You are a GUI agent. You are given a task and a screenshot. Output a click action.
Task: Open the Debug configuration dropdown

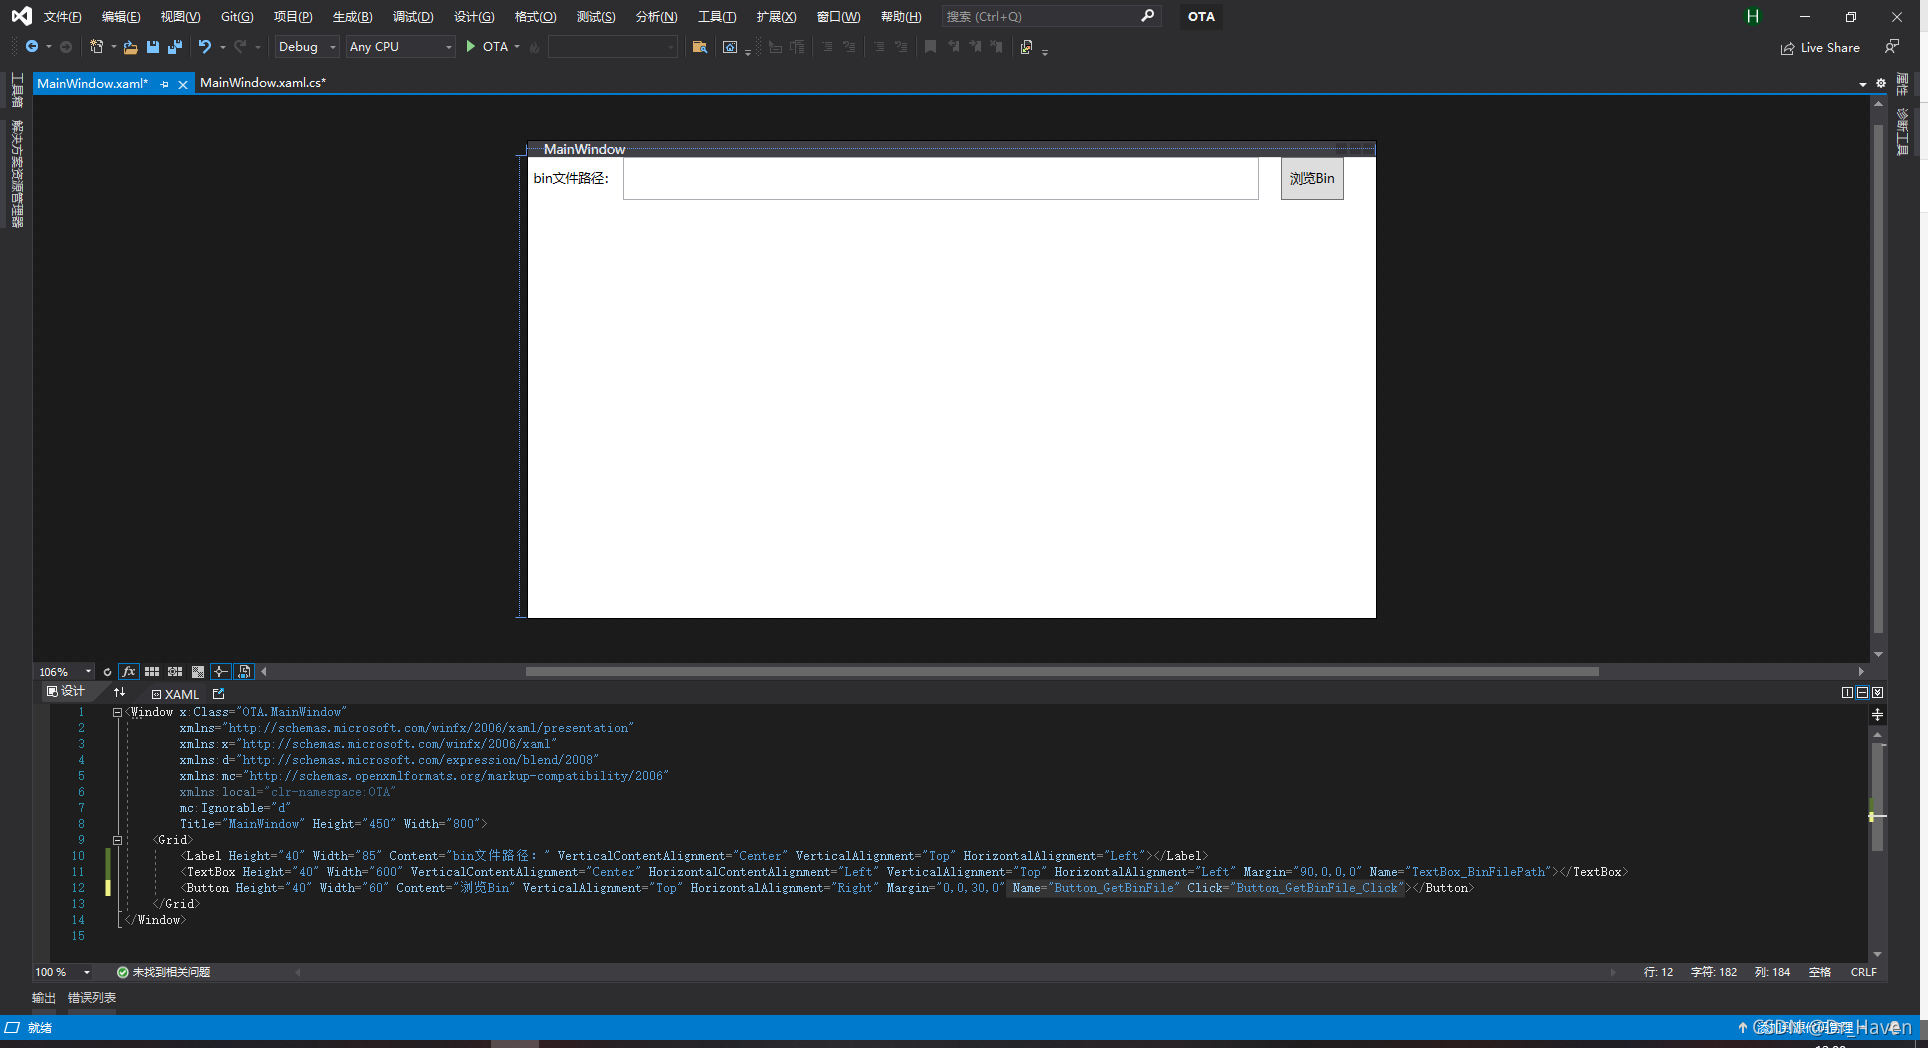click(x=307, y=47)
